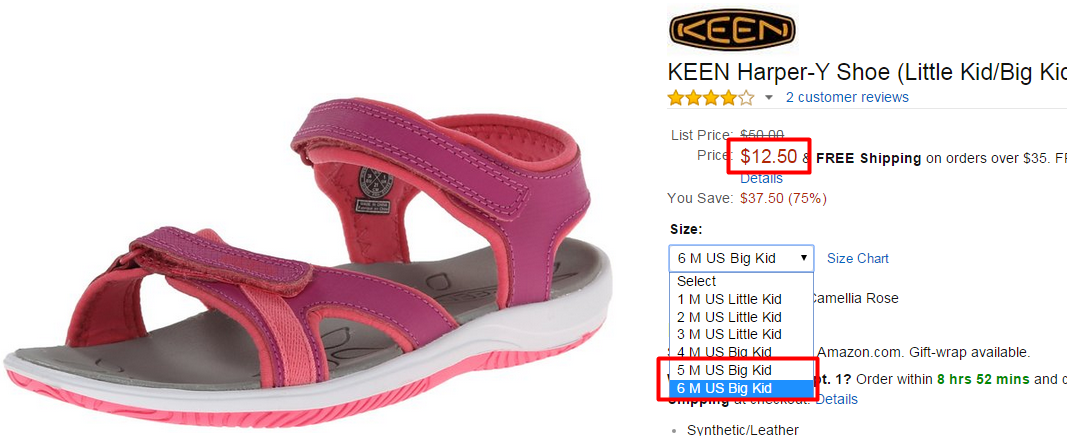Click the KEEN brand logo
1067x436 pixels.
coord(732,30)
